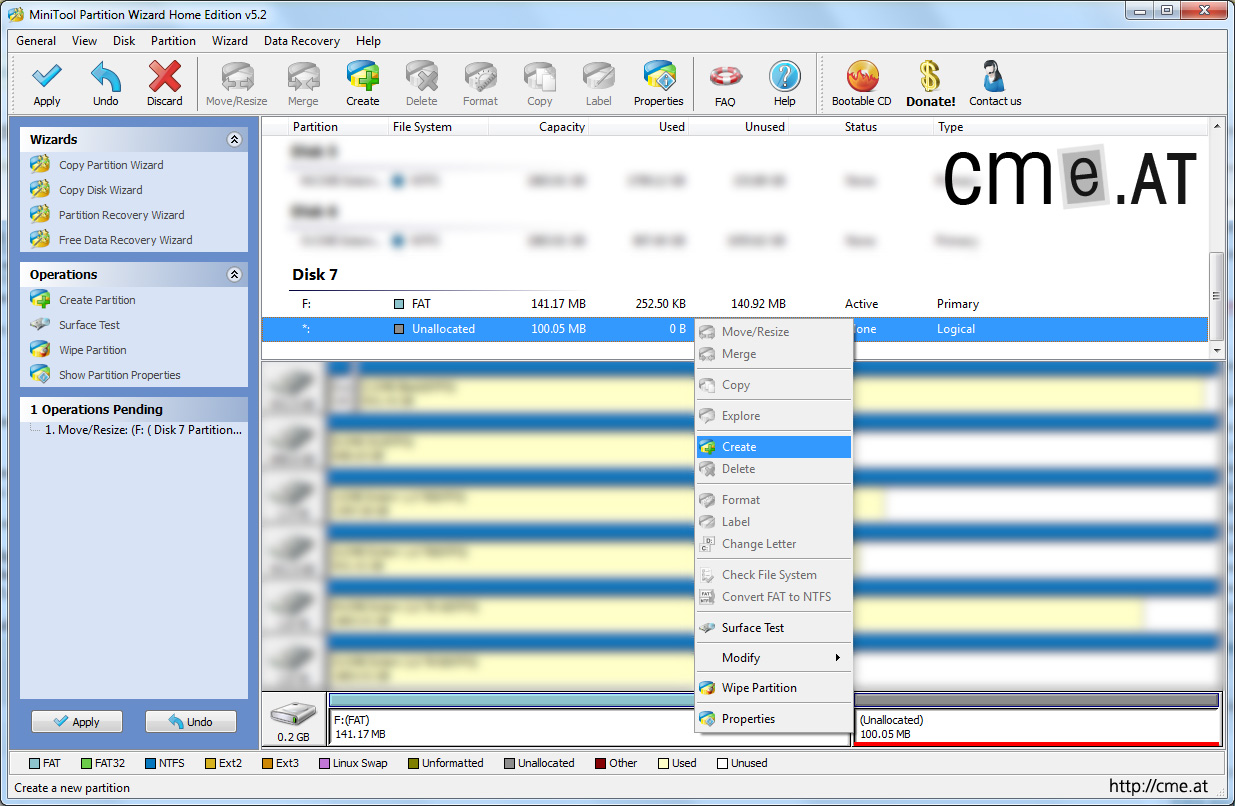Image resolution: width=1235 pixels, height=806 pixels.
Task: Click the FAT legend color swatch
Action: coord(34,764)
